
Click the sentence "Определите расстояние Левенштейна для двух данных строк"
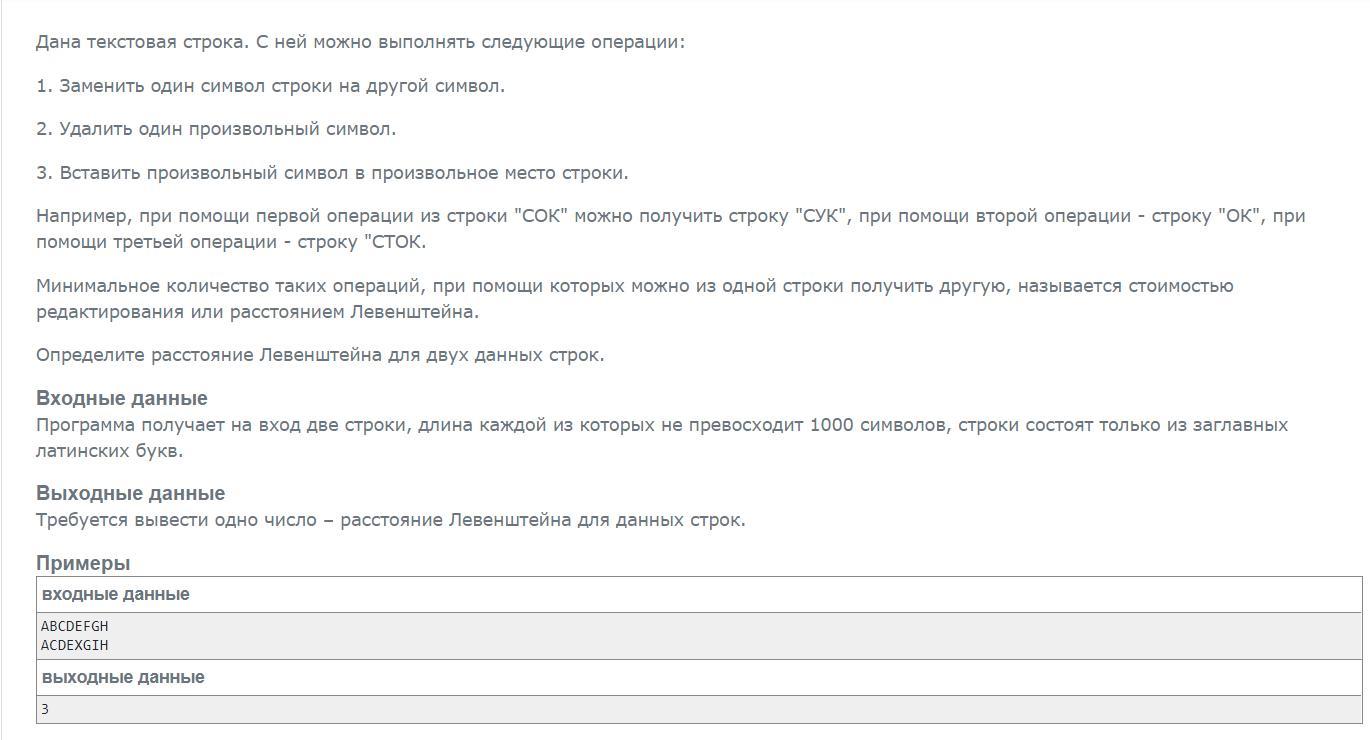320,355
